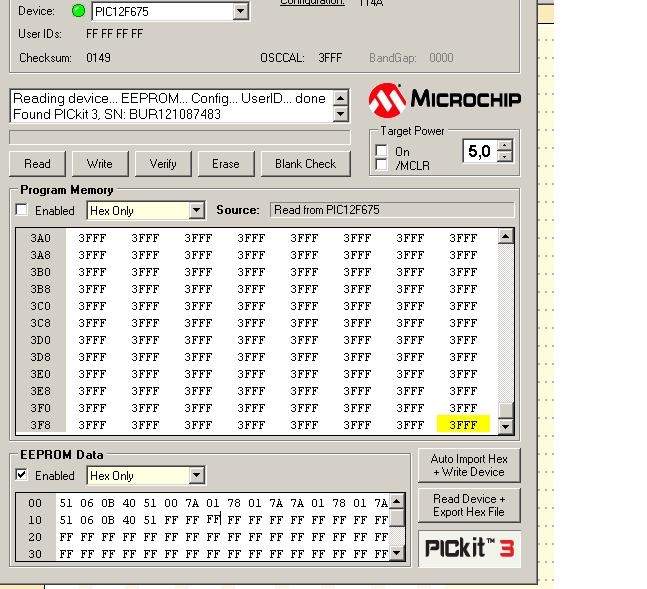Click the 5,0 voltage field

pyautogui.click(x=480, y=151)
